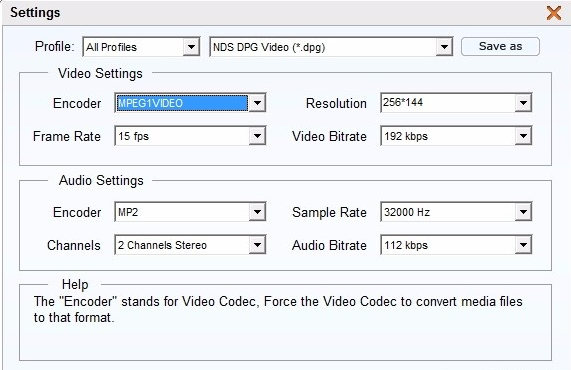Screen dimensions: 571x370
Task: Open the Frame Rate 15 fps dropdown arrow
Action: pos(257,136)
